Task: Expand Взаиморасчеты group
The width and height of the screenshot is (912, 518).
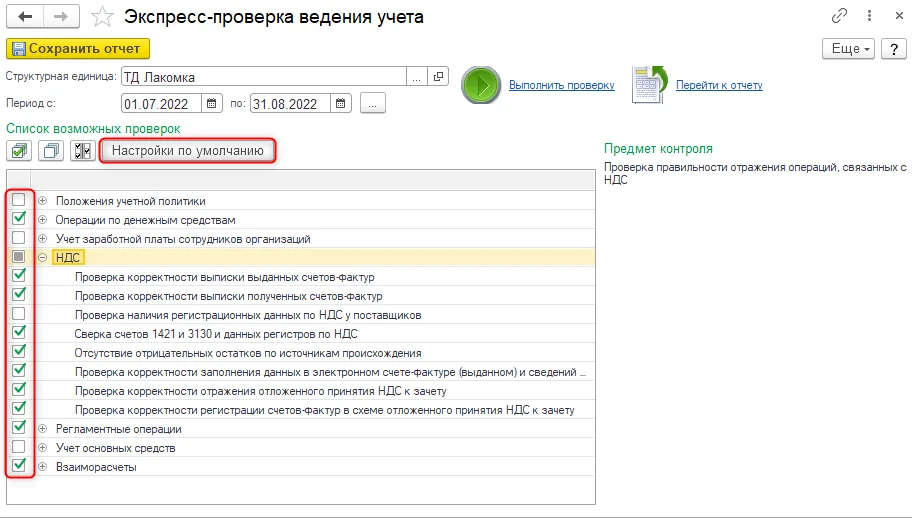Action: [42, 467]
